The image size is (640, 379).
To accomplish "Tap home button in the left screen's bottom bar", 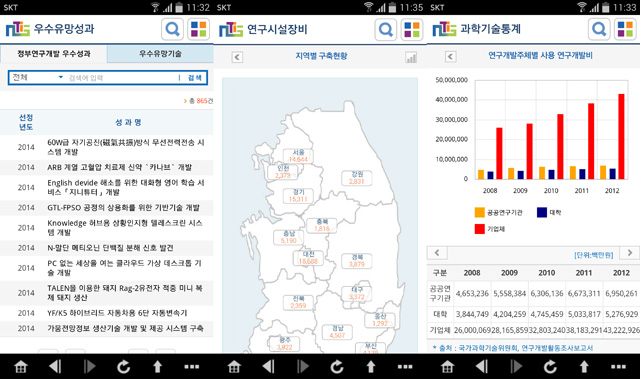I will [21, 366].
